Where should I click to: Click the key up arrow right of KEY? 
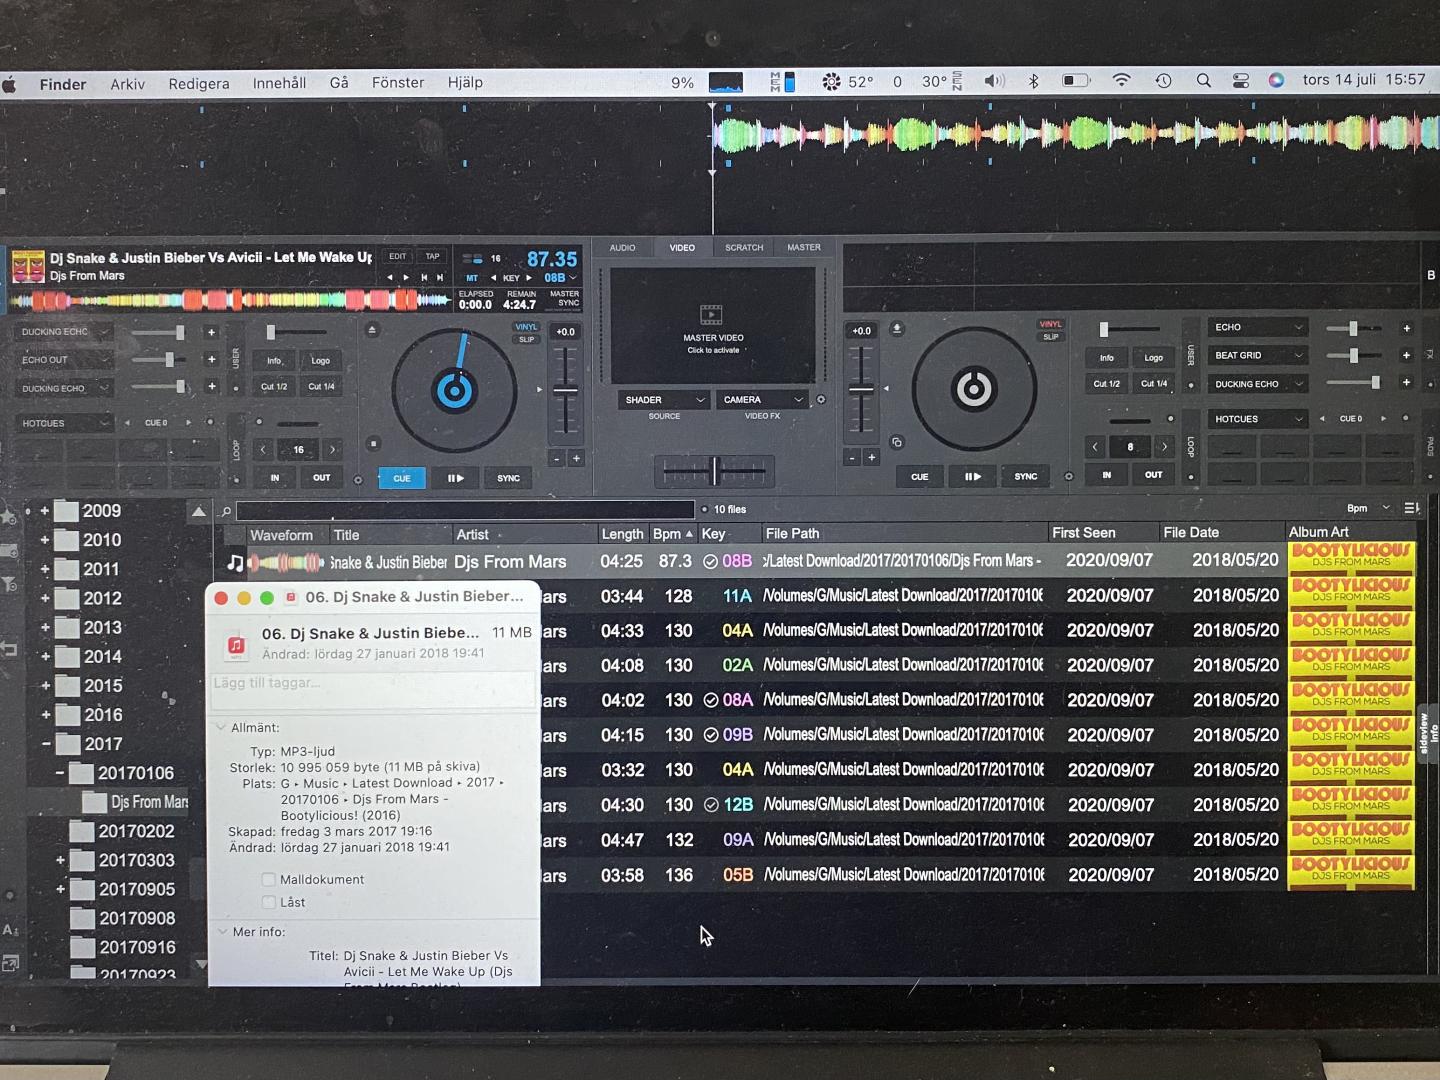[528, 278]
